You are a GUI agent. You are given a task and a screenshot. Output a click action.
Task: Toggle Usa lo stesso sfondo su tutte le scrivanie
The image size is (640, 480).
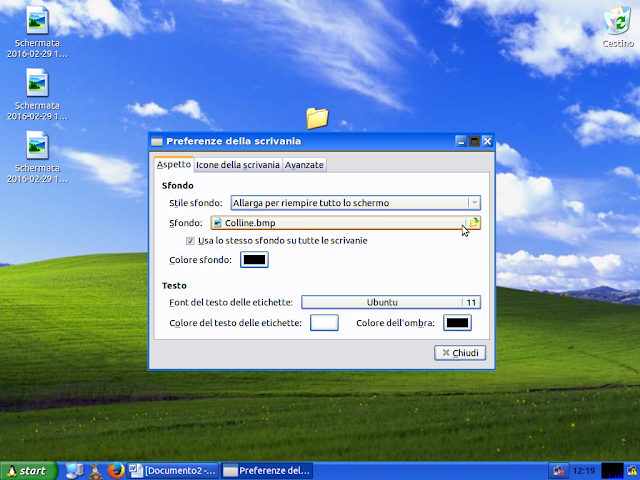(x=276, y=241)
